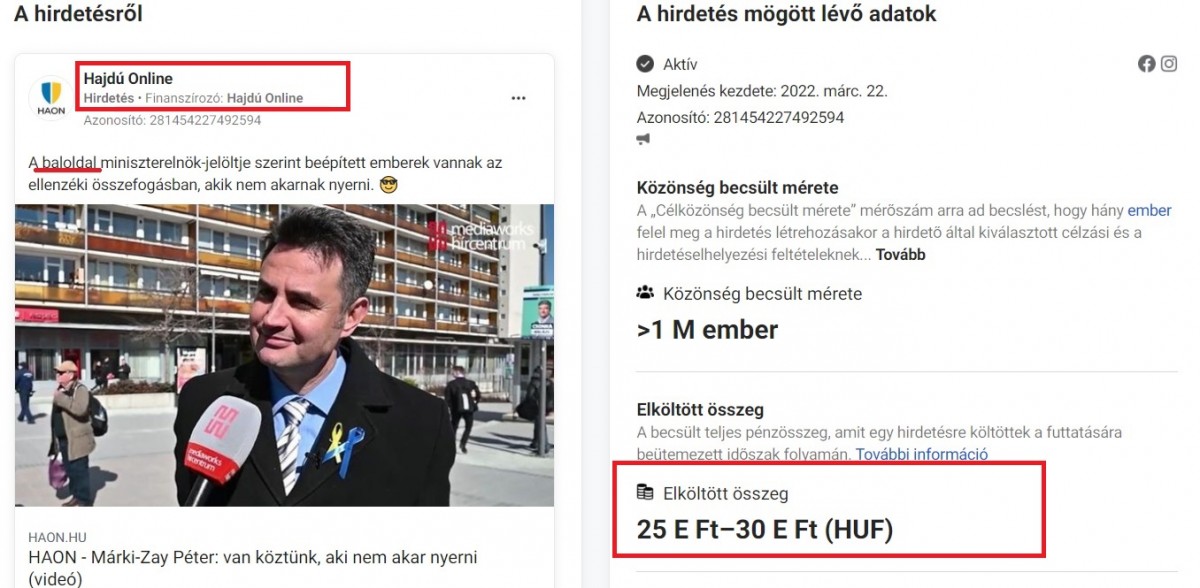Click the >1 M ember audience value
The height and width of the screenshot is (588, 1200).
(x=707, y=330)
